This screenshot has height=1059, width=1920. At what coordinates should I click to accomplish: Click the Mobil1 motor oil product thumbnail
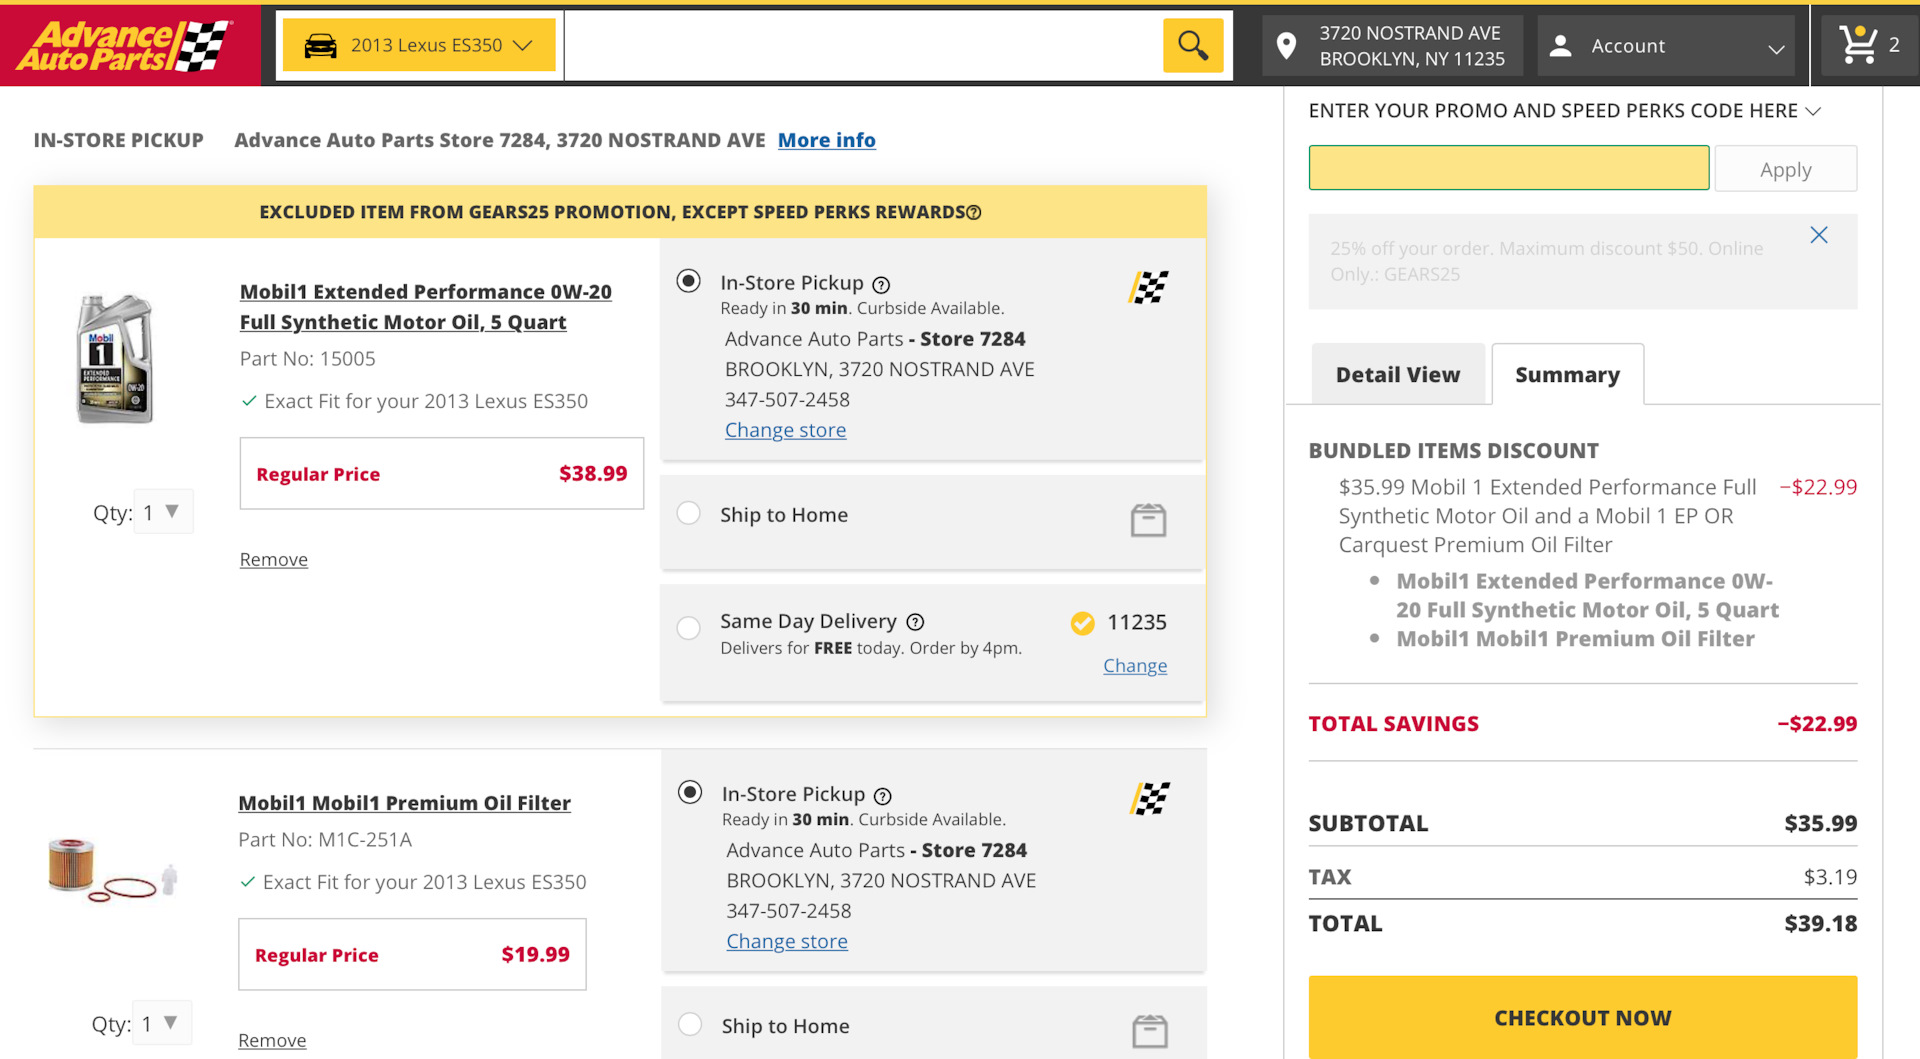tap(115, 359)
